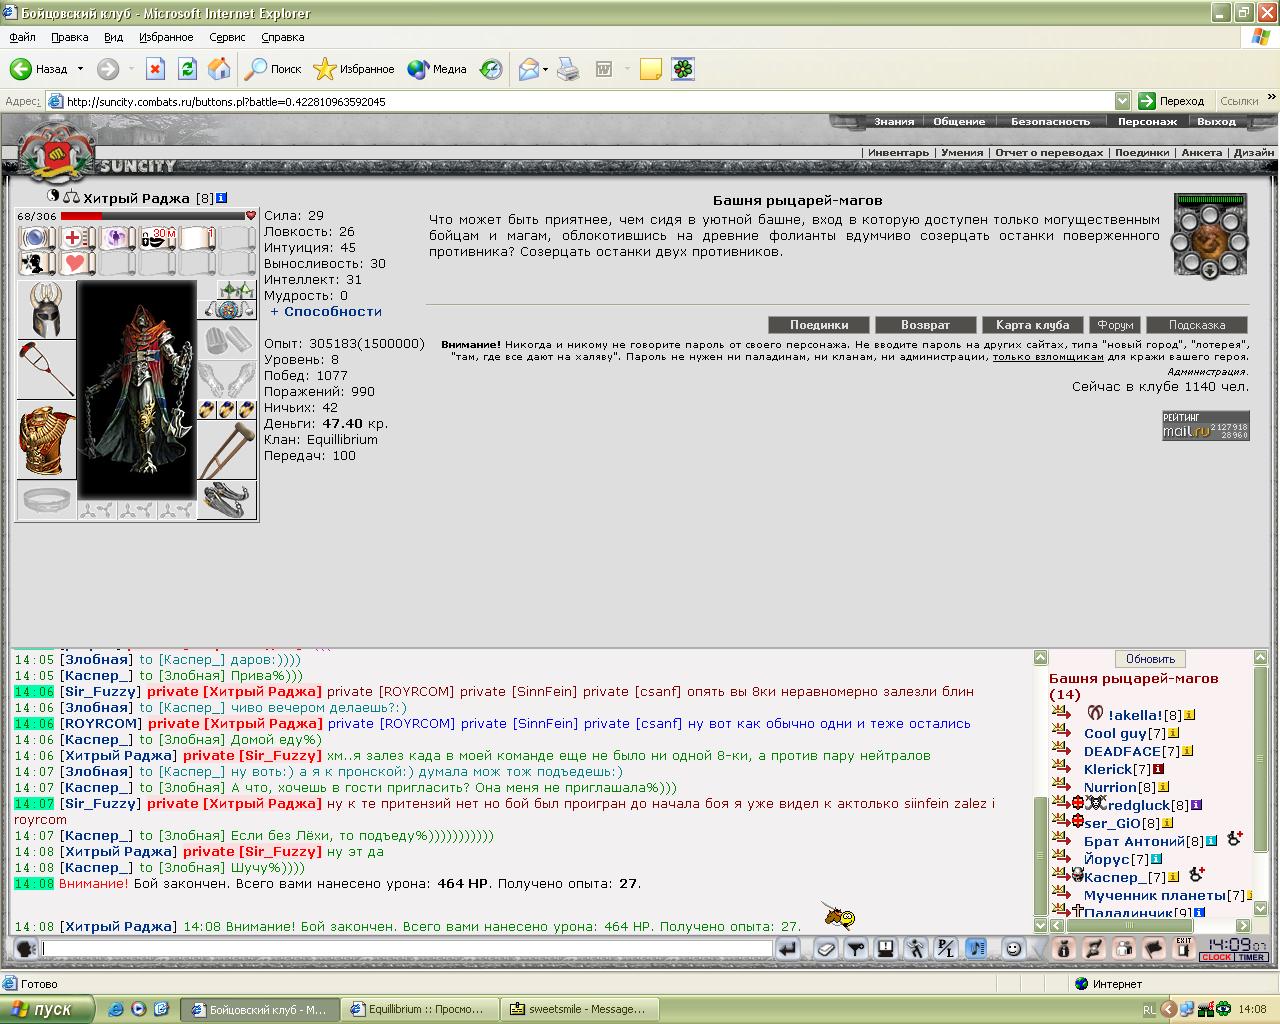
Task: Click the helmet equipment slot
Action: point(46,310)
